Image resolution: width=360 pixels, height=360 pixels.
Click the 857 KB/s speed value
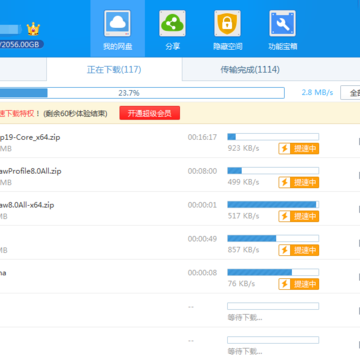(x=243, y=250)
